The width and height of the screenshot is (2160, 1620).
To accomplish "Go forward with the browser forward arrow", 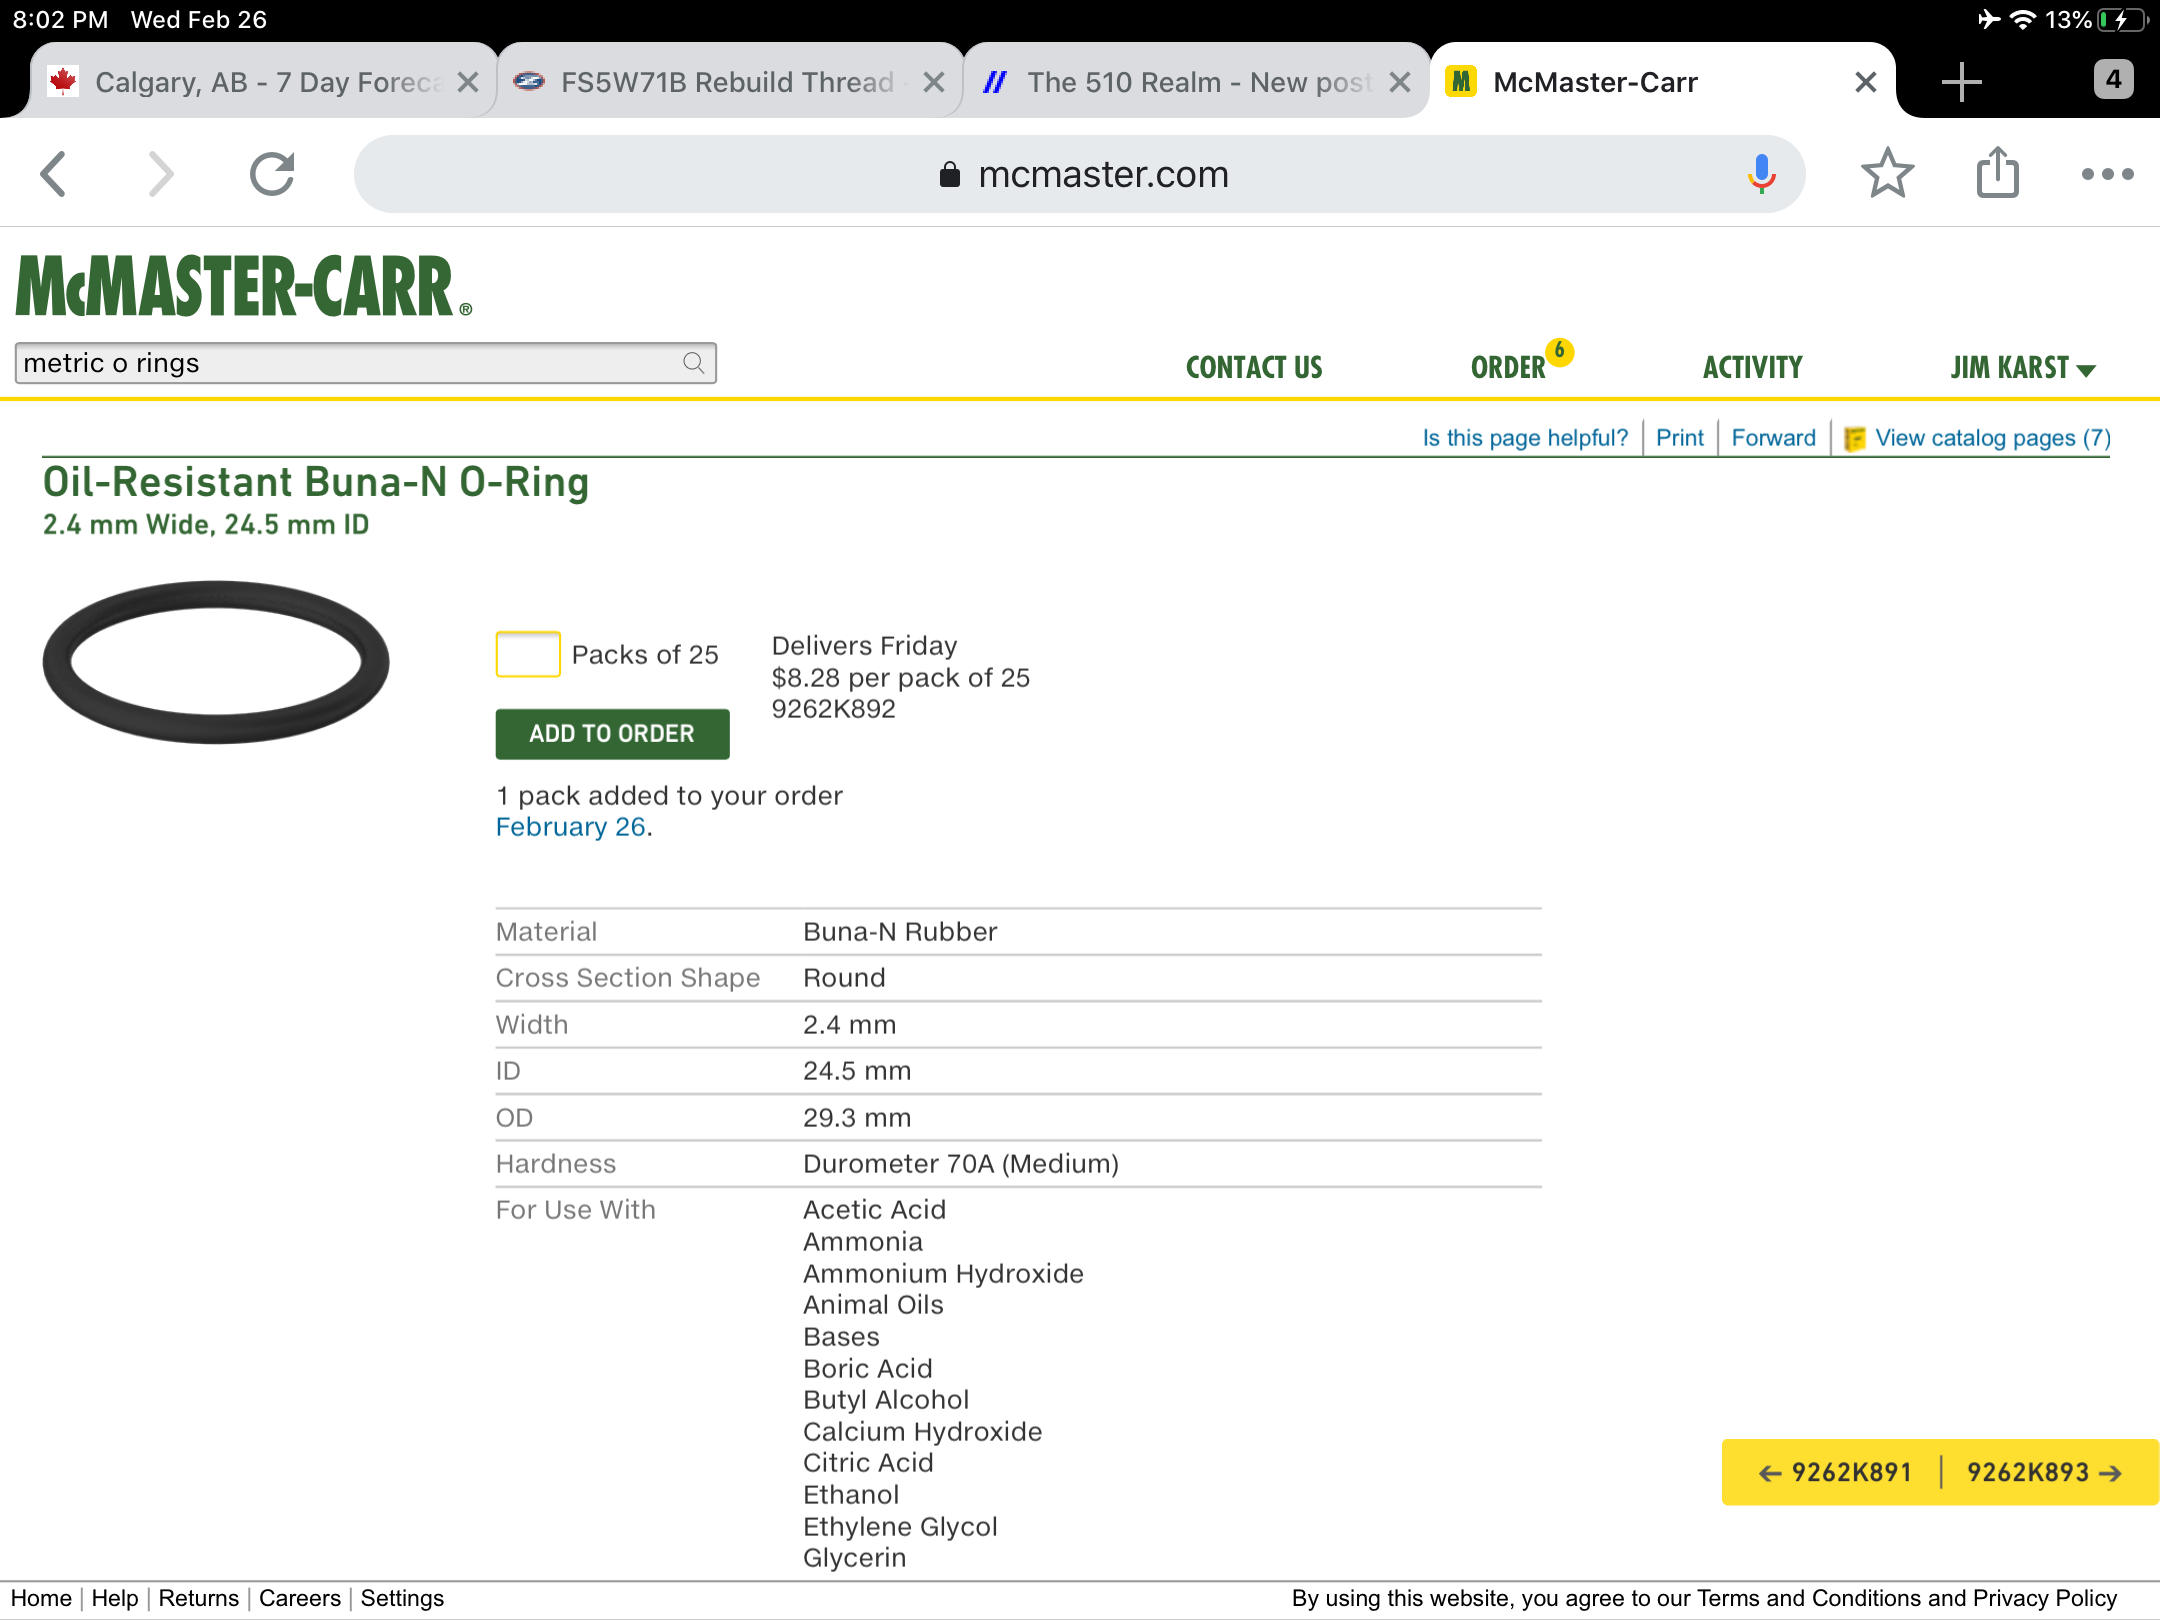I will click(160, 174).
